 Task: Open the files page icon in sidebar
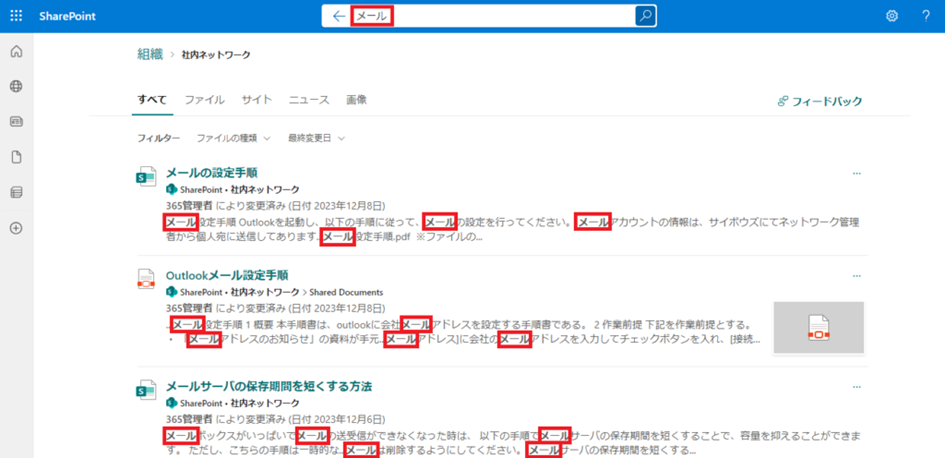pos(16,157)
